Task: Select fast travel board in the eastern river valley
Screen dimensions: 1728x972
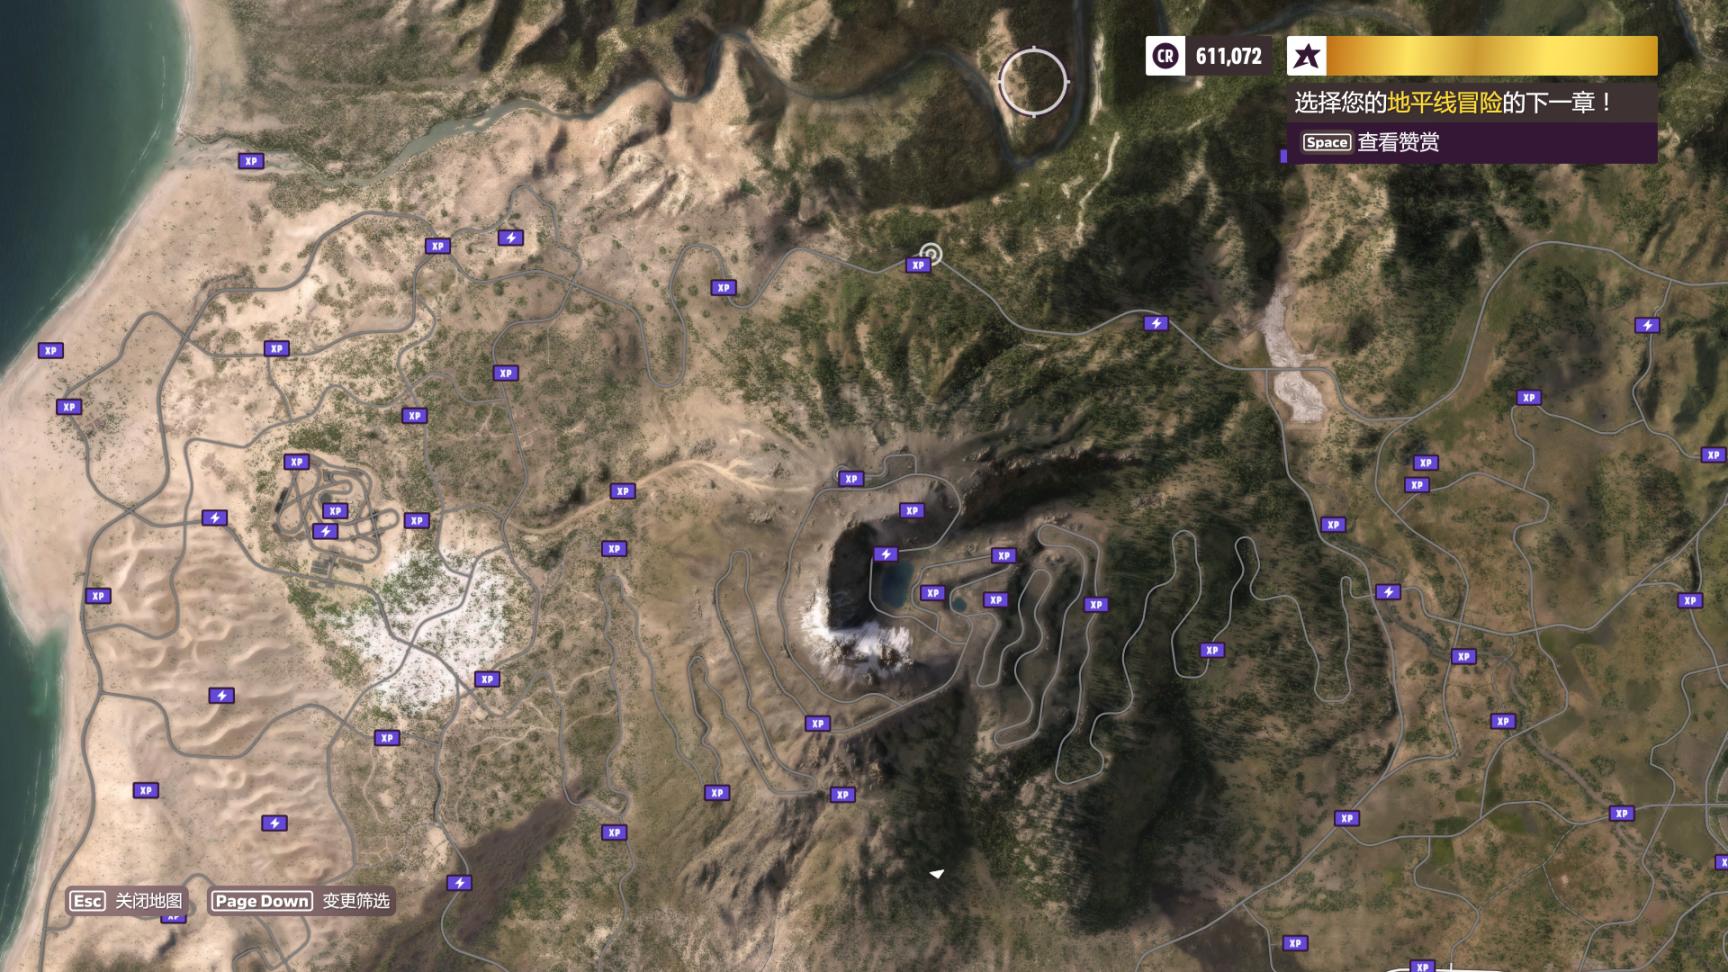Action: (x=1387, y=592)
